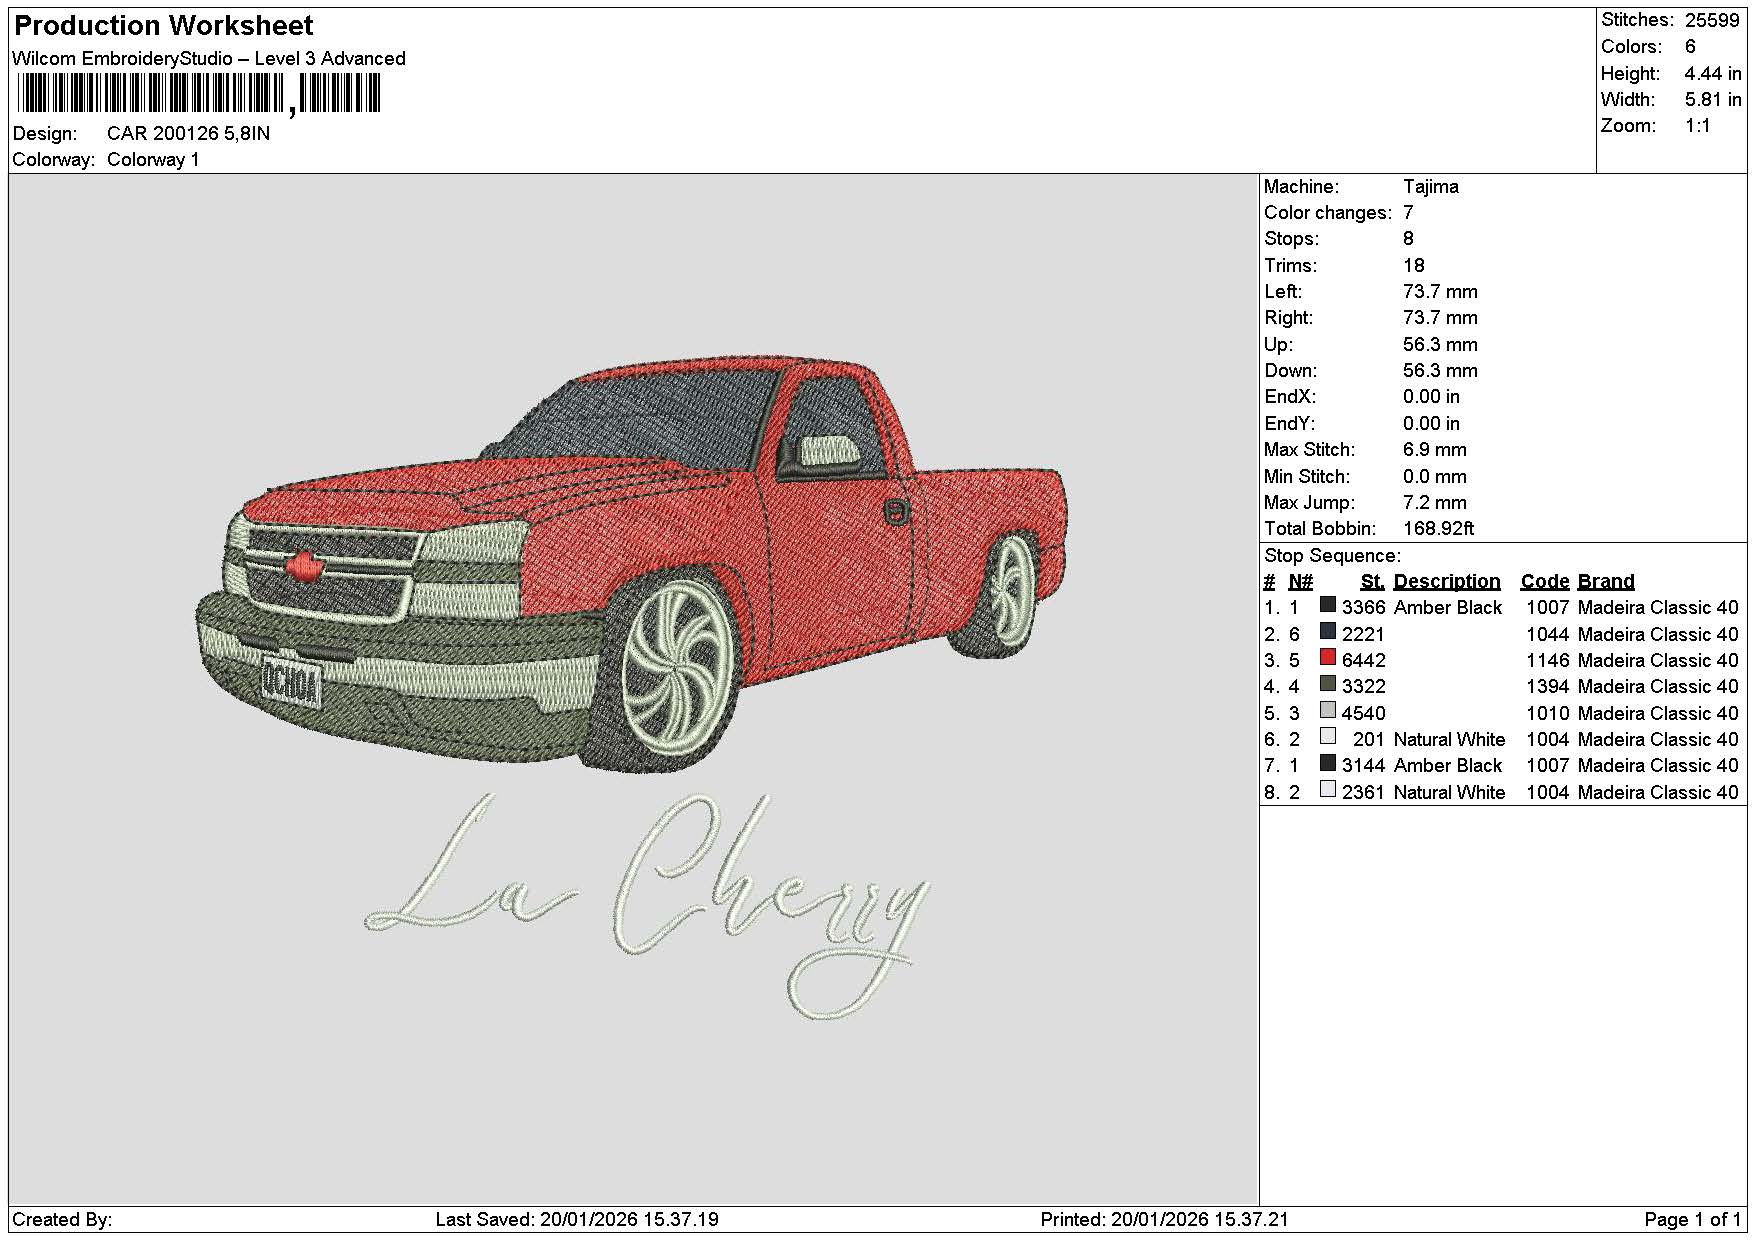
Task: Click thread code "1044" in stop row 2
Action: pyautogui.click(x=1548, y=635)
